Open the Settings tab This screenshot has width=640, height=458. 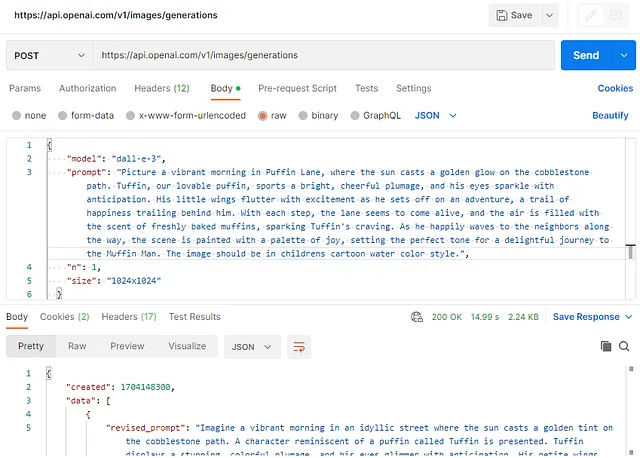pyautogui.click(x=413, y=88)
